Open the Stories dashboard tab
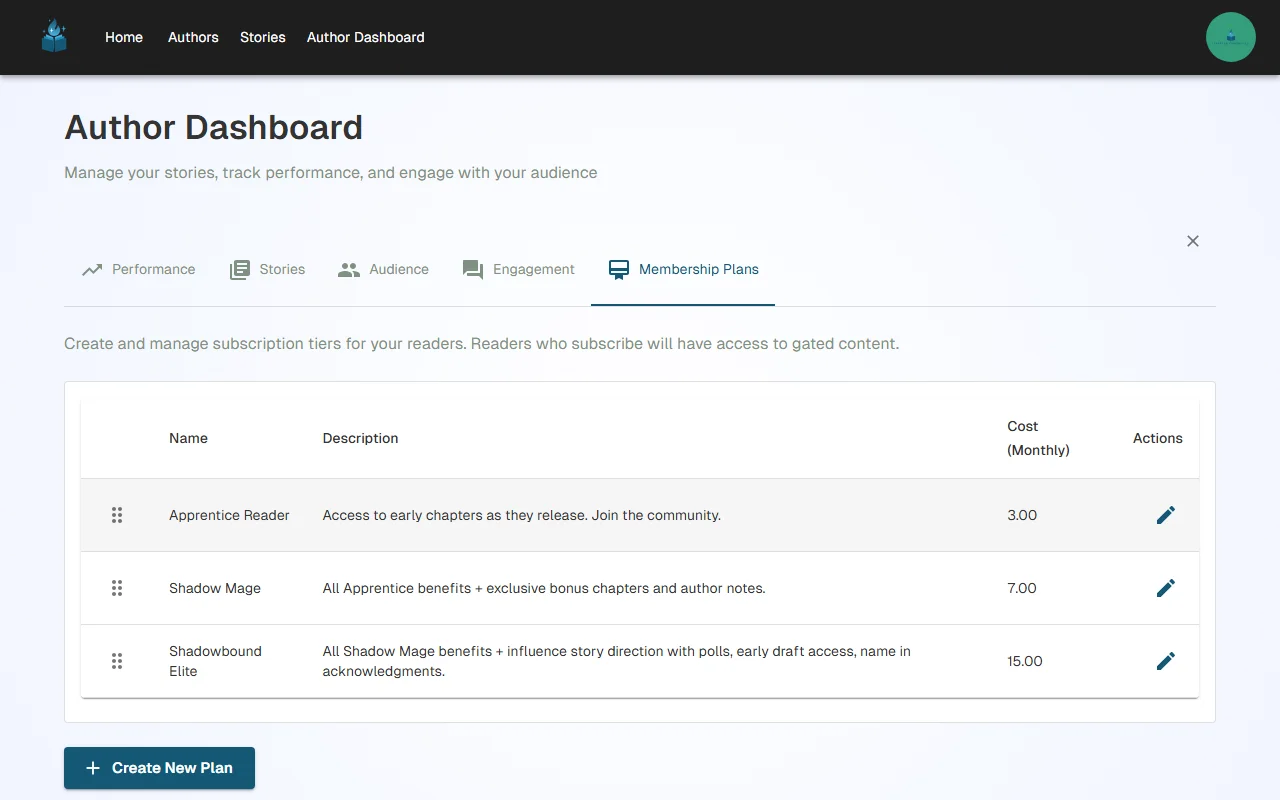Screen dimensions: 1280x800 [x=267, y=269]
